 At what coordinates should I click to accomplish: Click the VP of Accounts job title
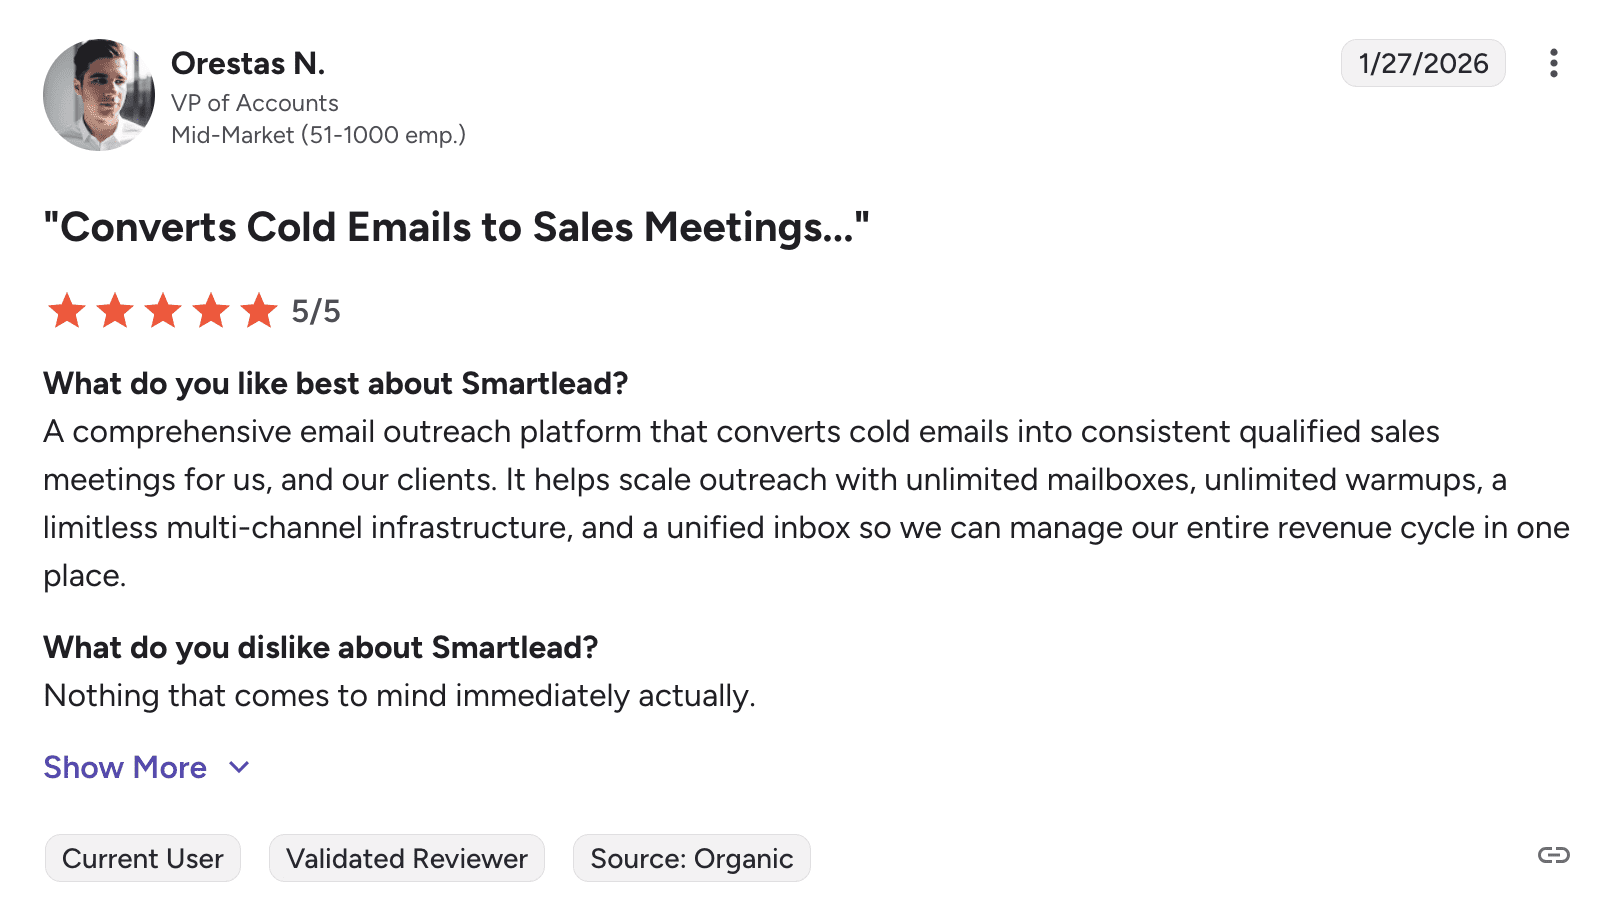click(255, 103)
